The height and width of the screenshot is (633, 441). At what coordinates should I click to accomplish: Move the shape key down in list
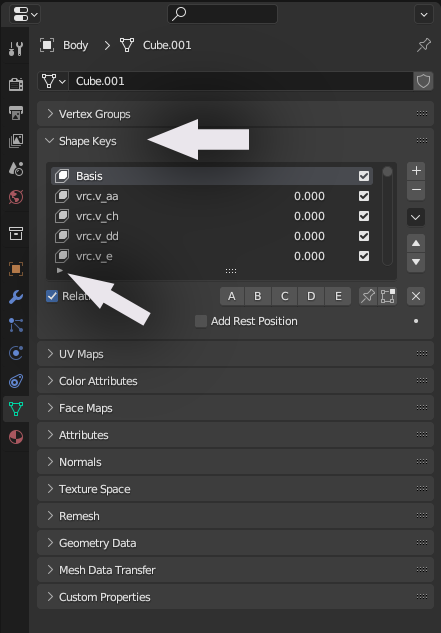416,262
